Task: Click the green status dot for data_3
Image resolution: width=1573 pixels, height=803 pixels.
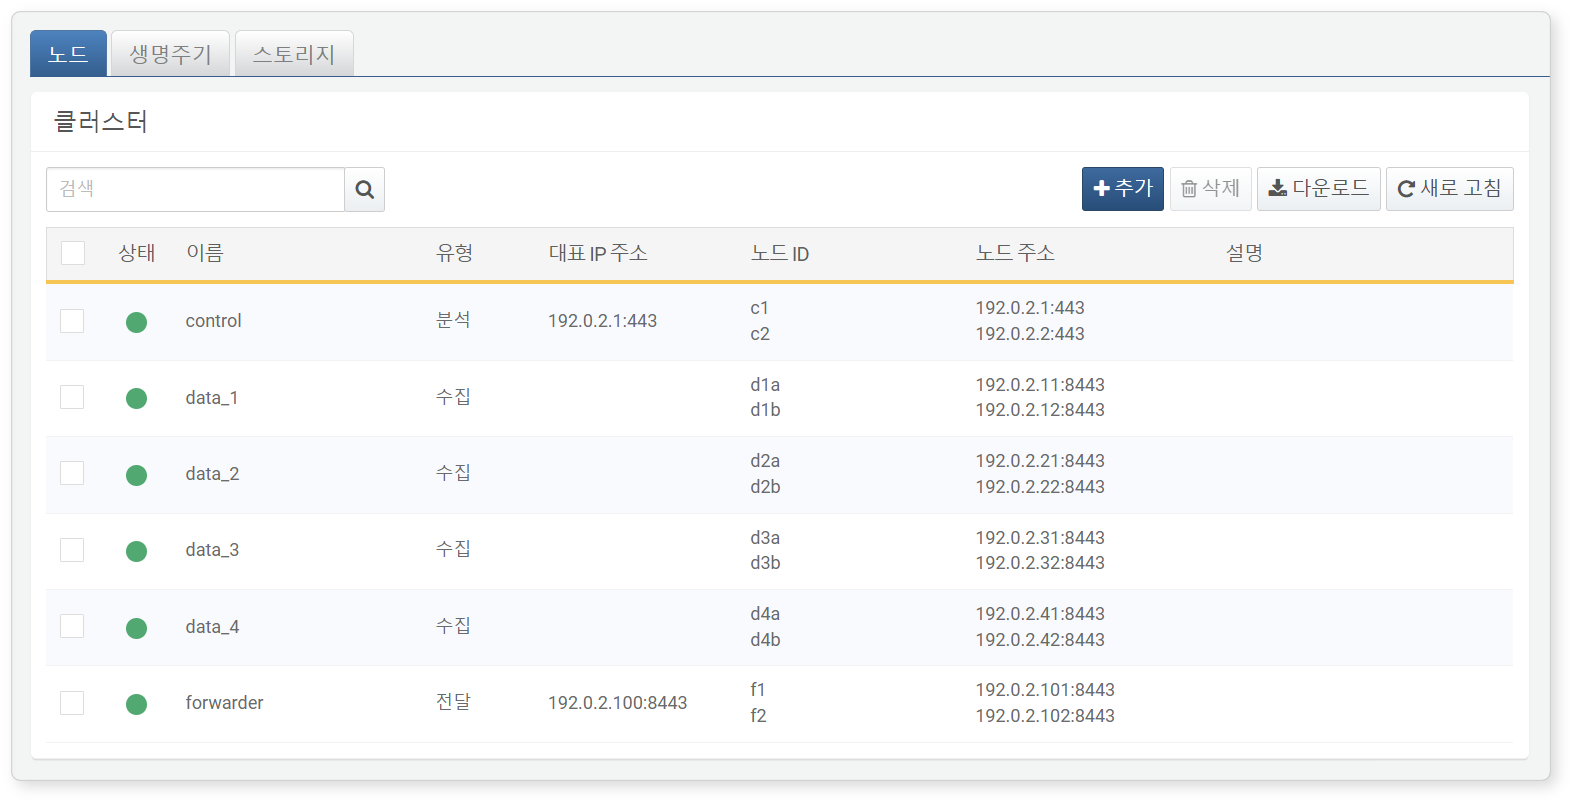Action: 137,551
